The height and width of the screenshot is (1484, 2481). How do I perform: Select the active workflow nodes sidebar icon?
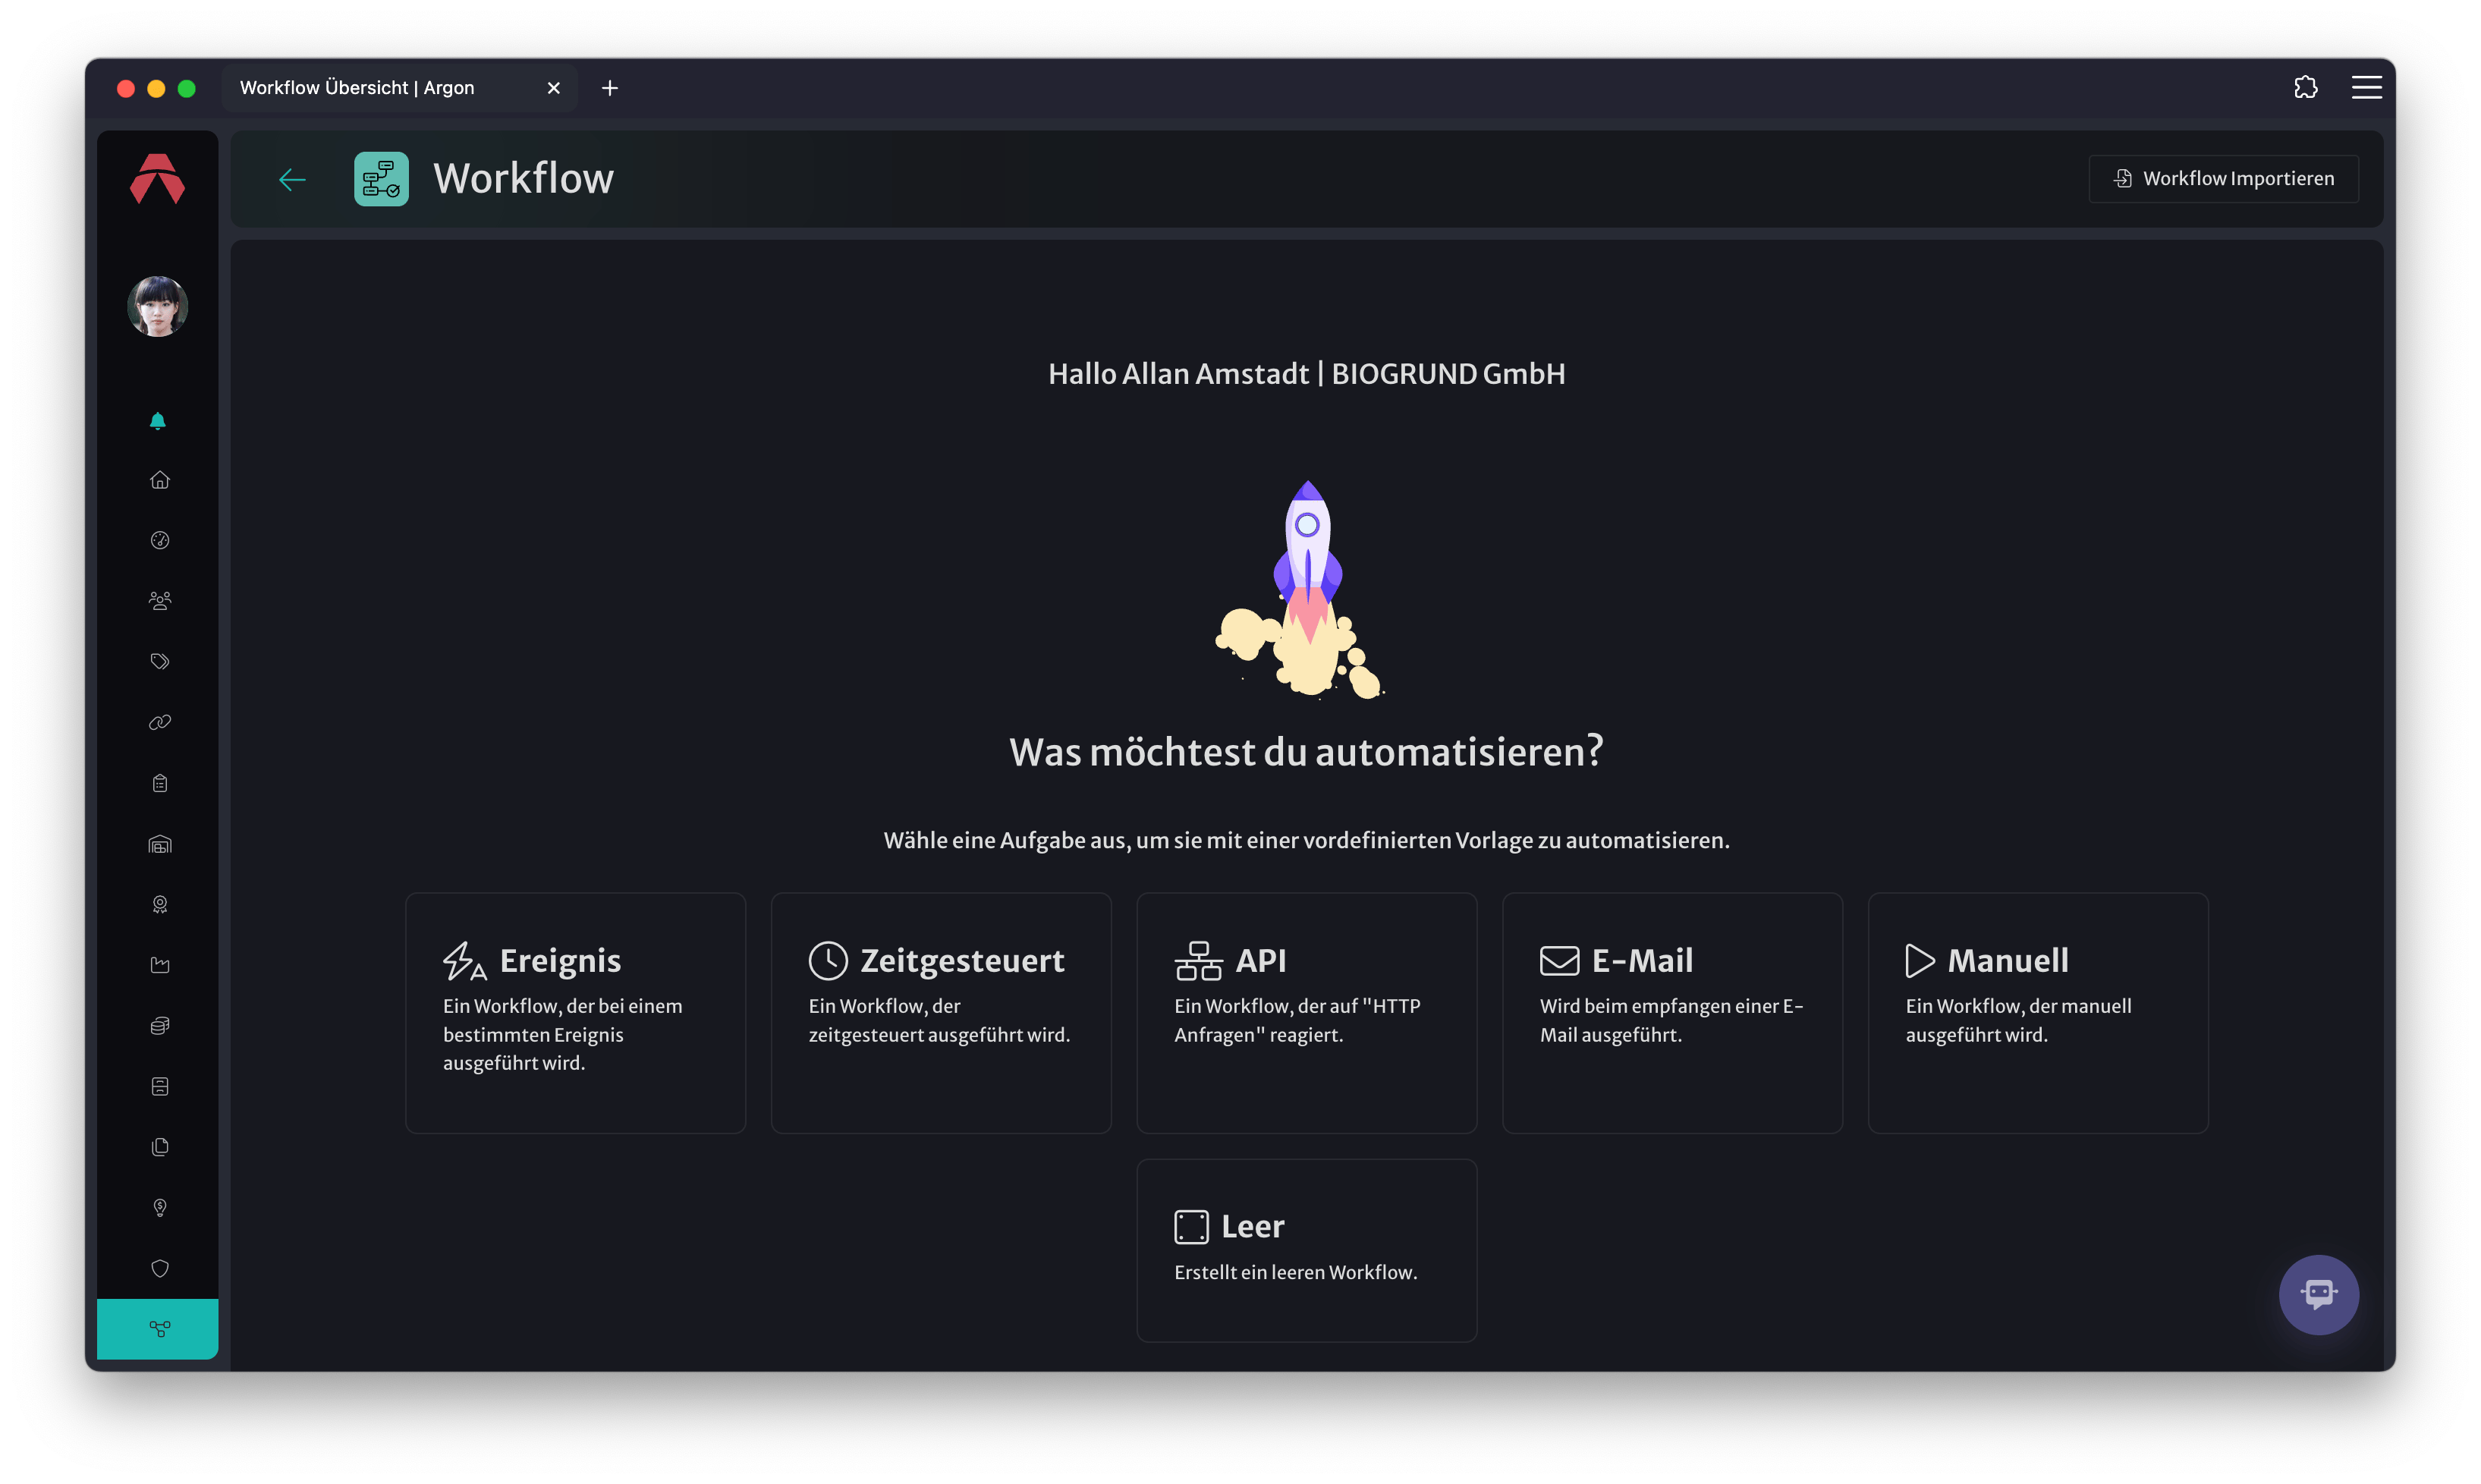point(158,1329)
